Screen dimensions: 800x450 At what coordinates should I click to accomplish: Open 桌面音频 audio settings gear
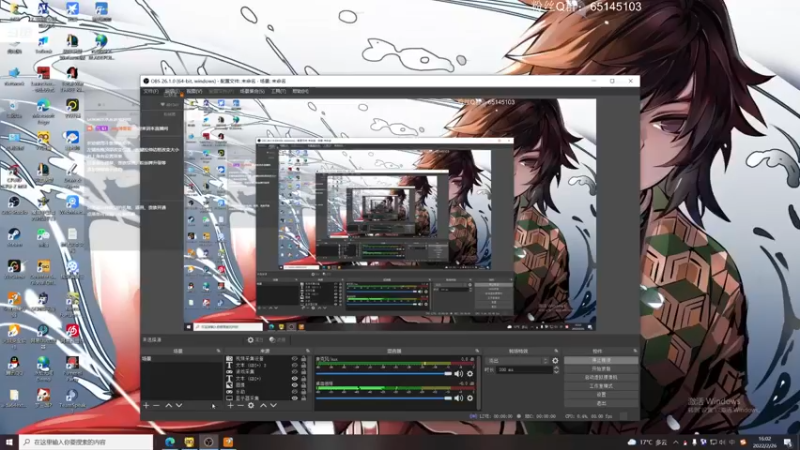pyautogui.click(x=470, y=398)
